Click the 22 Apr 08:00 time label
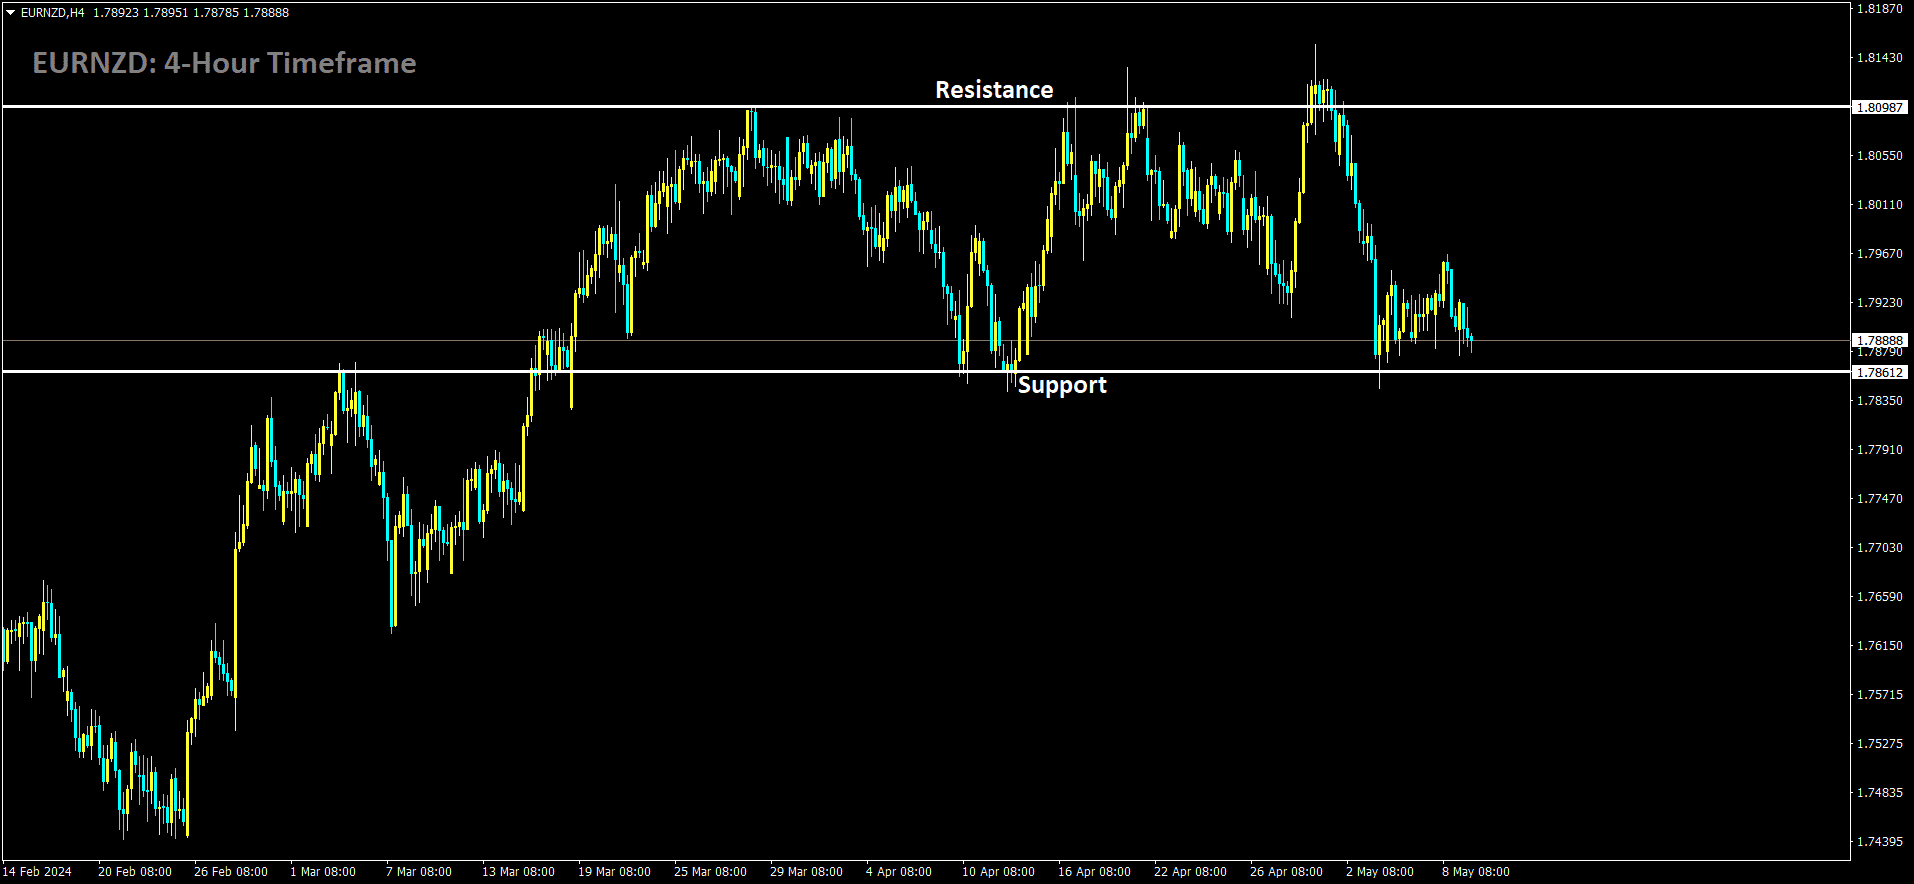Screen dimensions: 1914x884 (x=1190, y=871)
